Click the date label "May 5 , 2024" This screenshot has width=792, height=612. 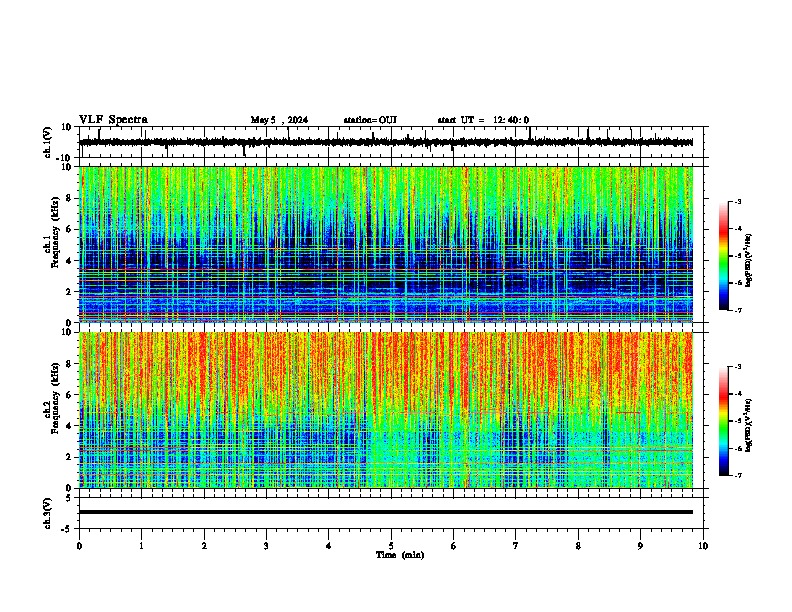(x=279, y=120)
